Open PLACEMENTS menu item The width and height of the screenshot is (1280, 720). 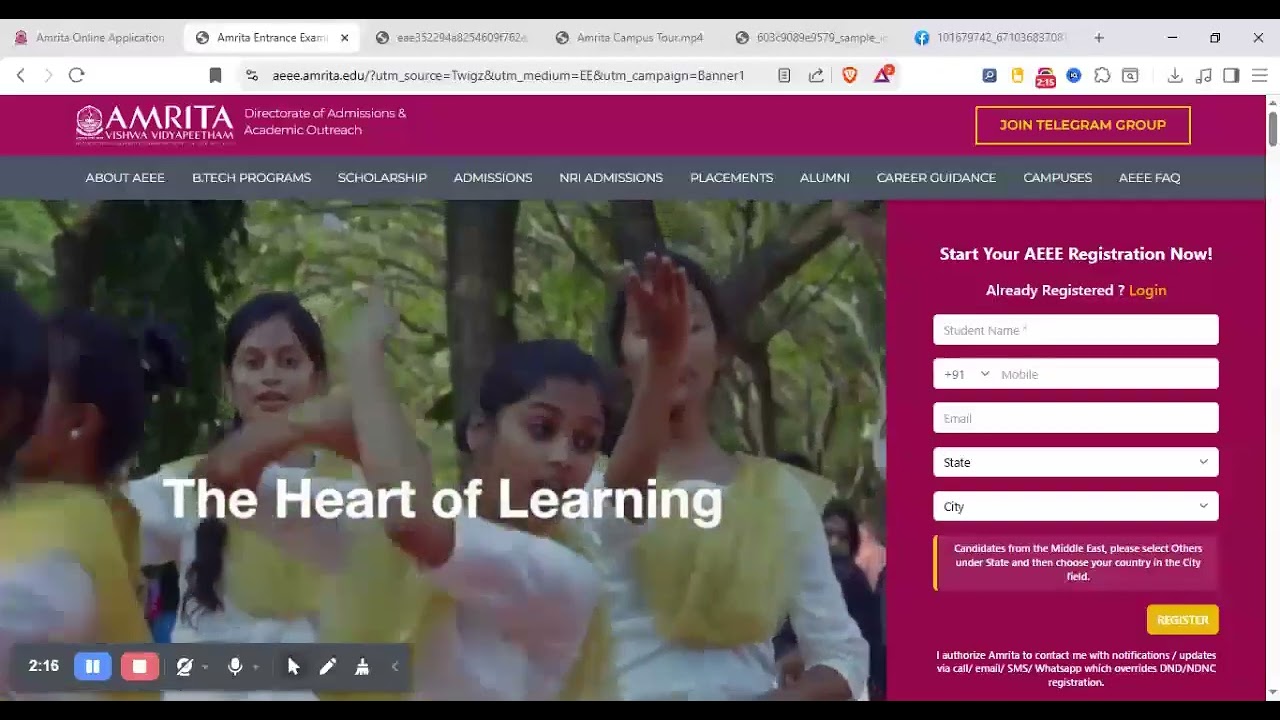(x=731, y=177)
